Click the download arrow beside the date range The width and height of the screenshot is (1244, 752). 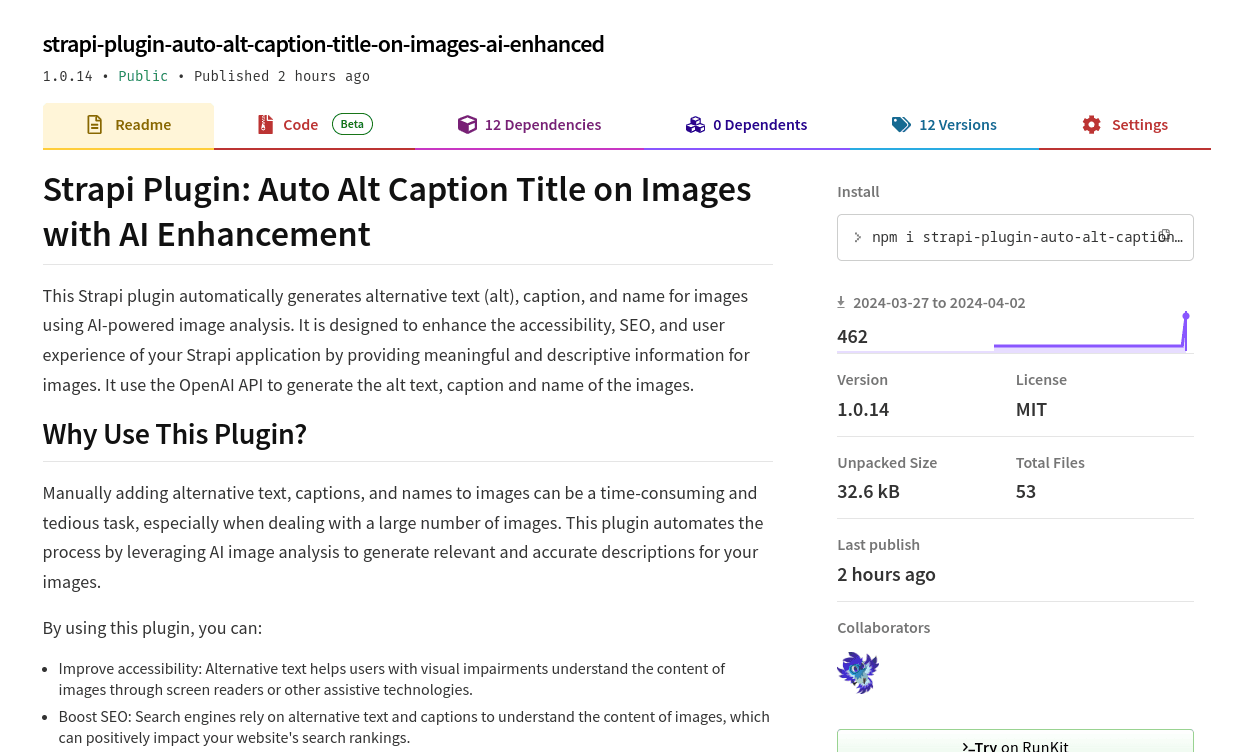click(841, 302)
